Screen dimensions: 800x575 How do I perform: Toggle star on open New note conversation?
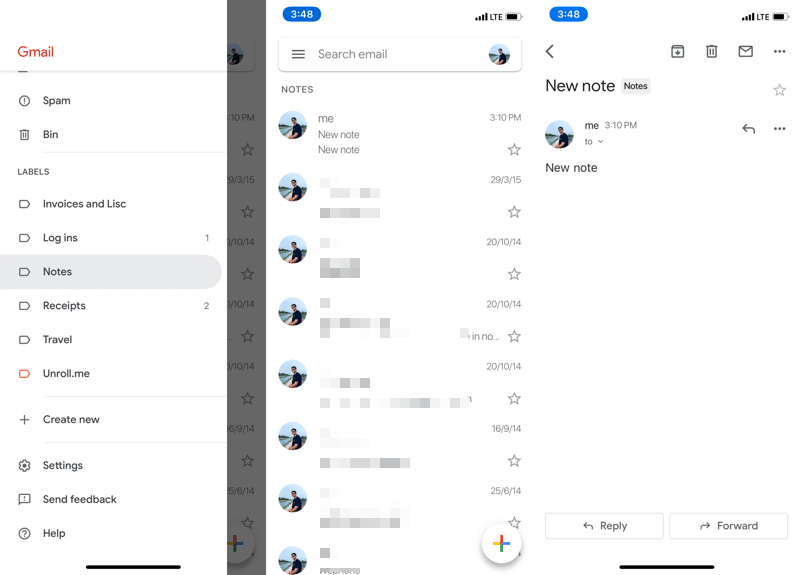(779, 90)
